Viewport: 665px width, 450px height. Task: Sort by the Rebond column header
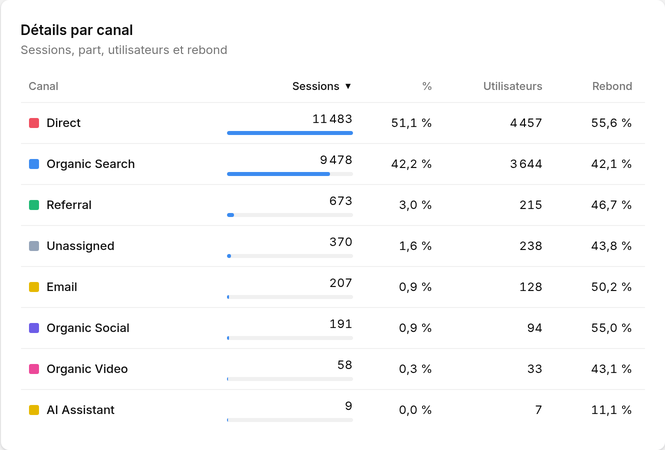coord(612,86)
